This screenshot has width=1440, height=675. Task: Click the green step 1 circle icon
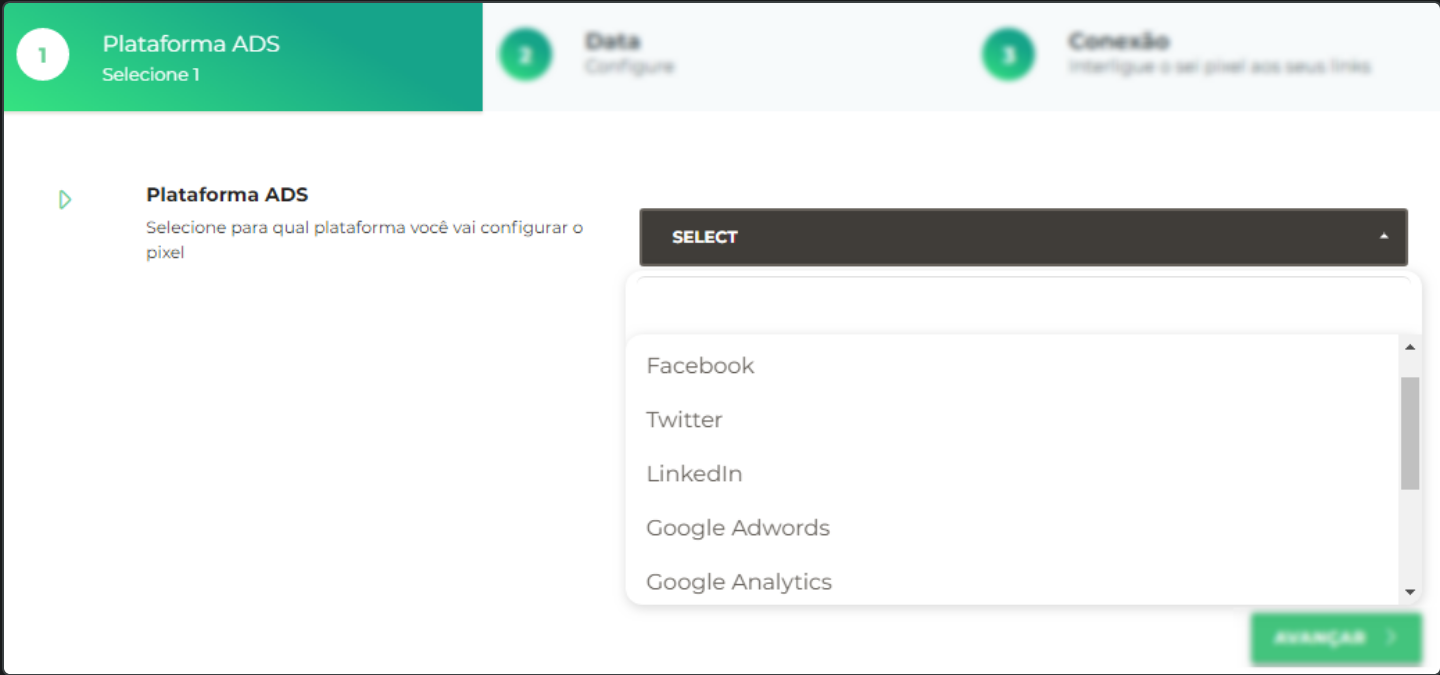(42, 55)
